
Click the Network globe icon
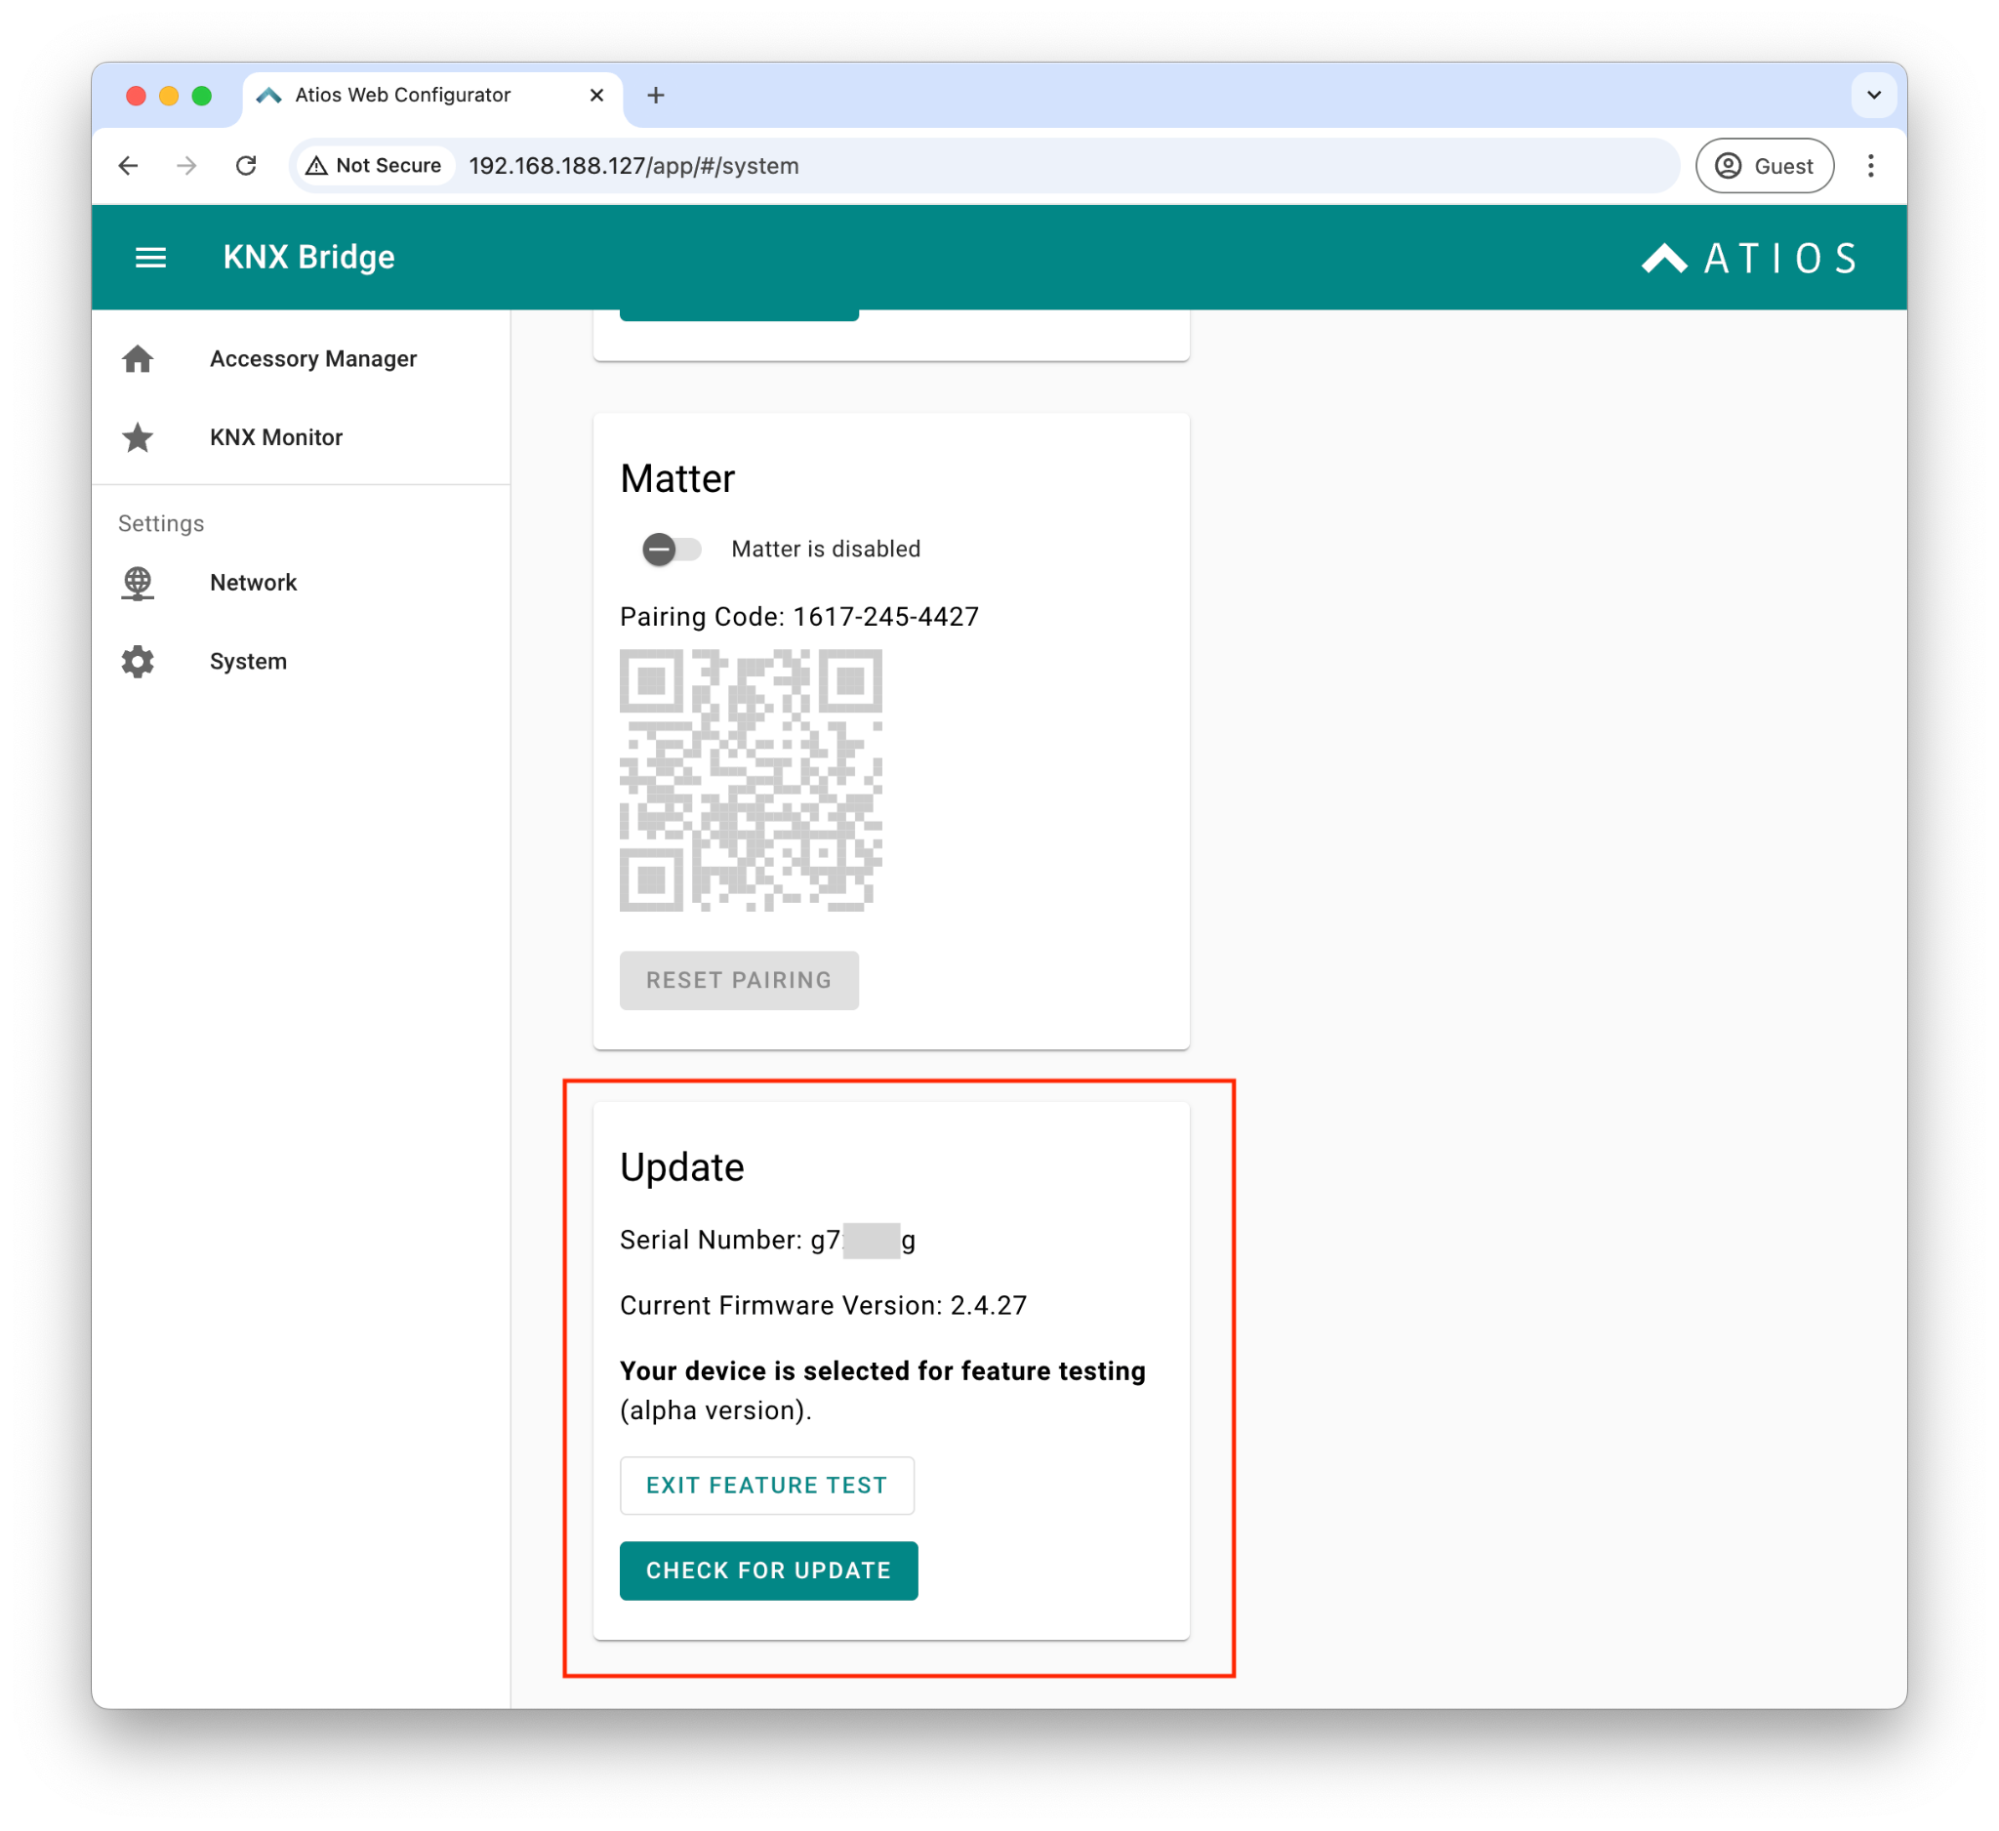click(x=138, y=582)
